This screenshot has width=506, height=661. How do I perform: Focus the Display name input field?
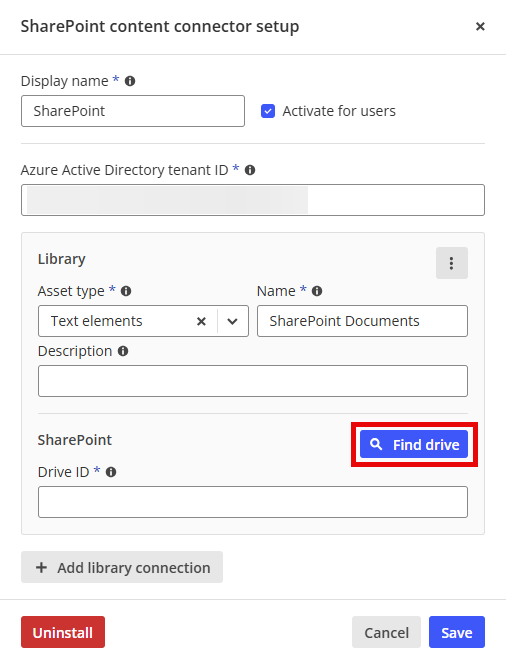point(133,111)
